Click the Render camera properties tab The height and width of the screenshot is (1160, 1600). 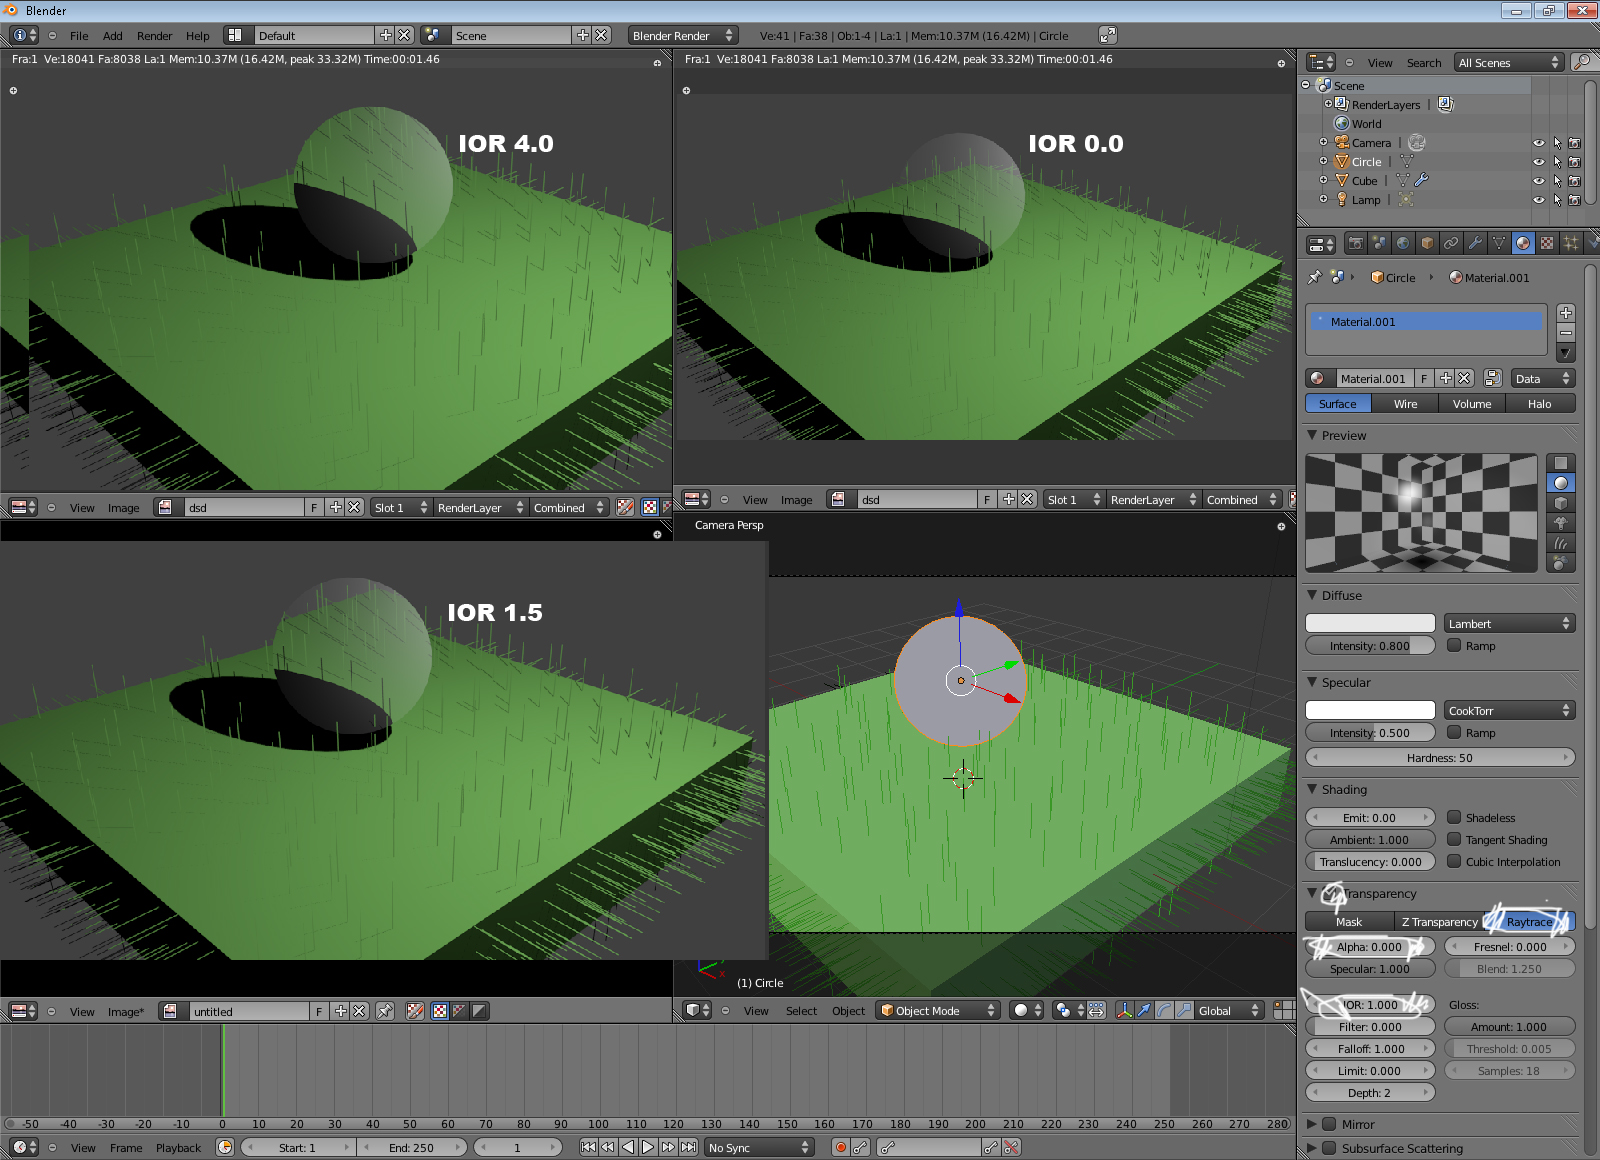coord(1355,243)
